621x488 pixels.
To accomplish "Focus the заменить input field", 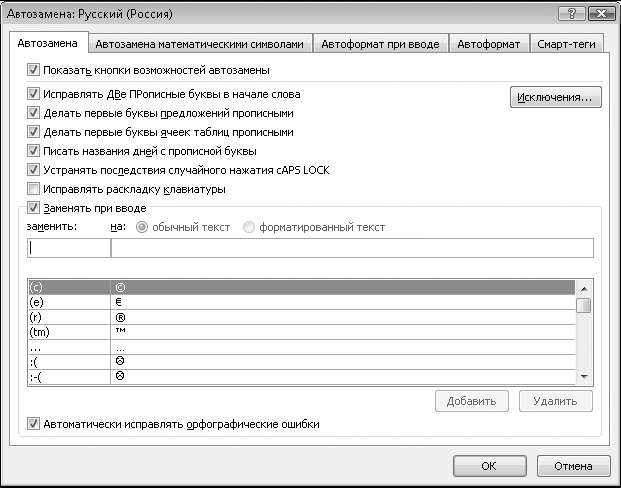I will coord(69,248).
